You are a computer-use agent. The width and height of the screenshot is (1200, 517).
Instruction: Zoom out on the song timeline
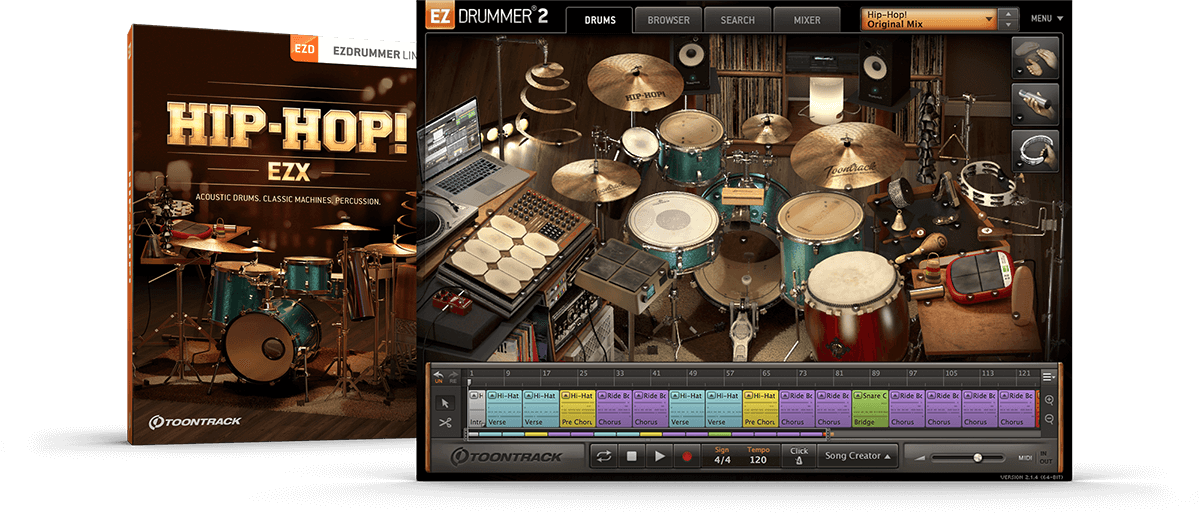(x=1047, y=420)
